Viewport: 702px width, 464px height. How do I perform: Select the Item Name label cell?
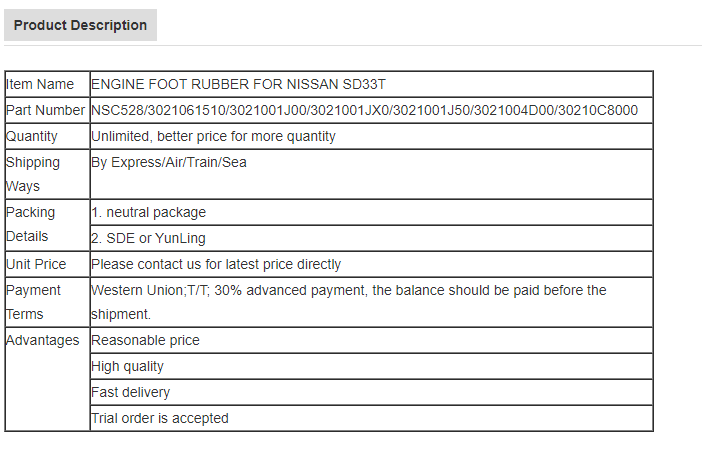(47, 84)
